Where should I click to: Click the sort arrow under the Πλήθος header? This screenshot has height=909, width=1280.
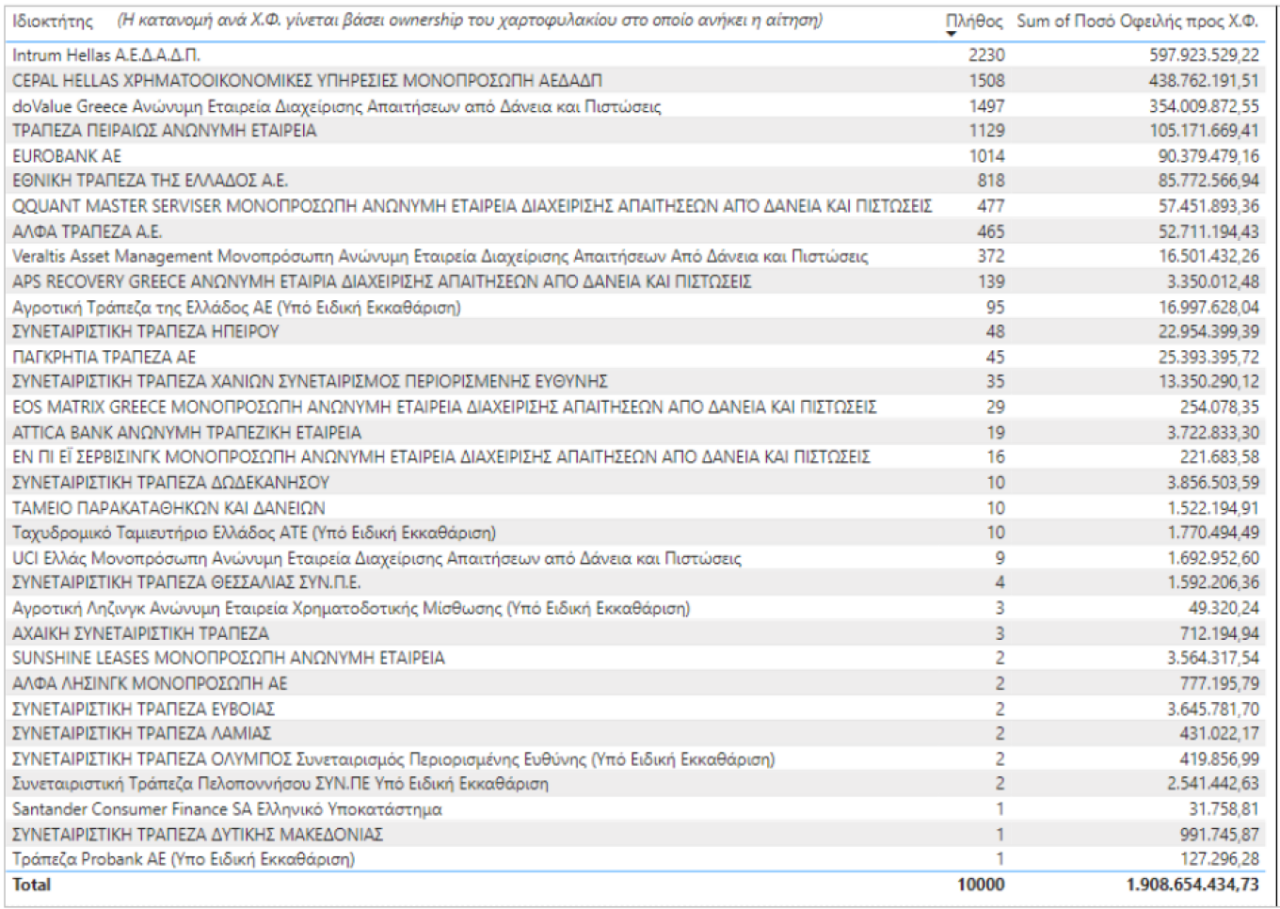point(951,35)
